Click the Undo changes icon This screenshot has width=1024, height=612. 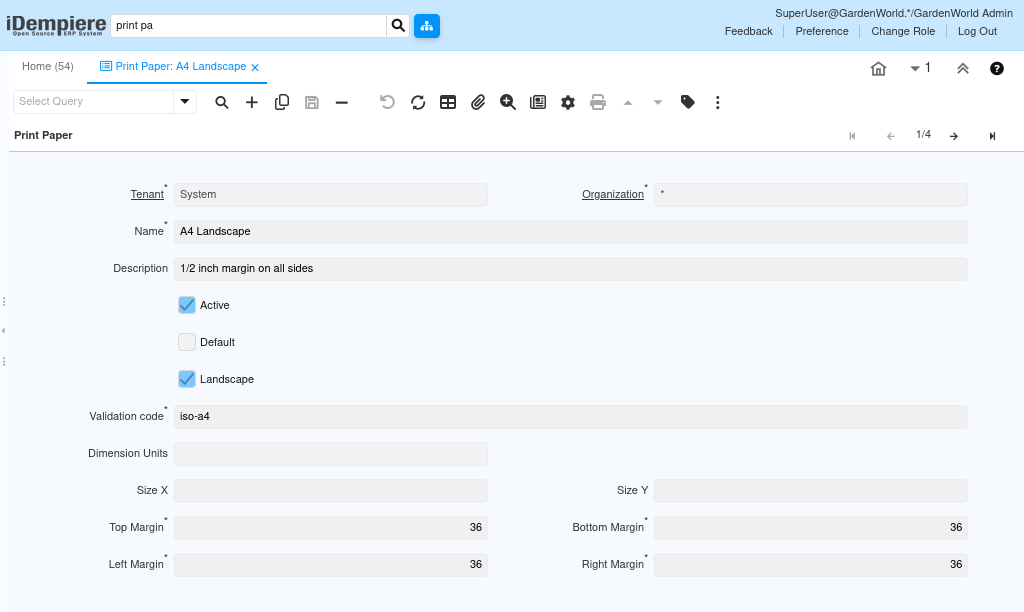387,103
